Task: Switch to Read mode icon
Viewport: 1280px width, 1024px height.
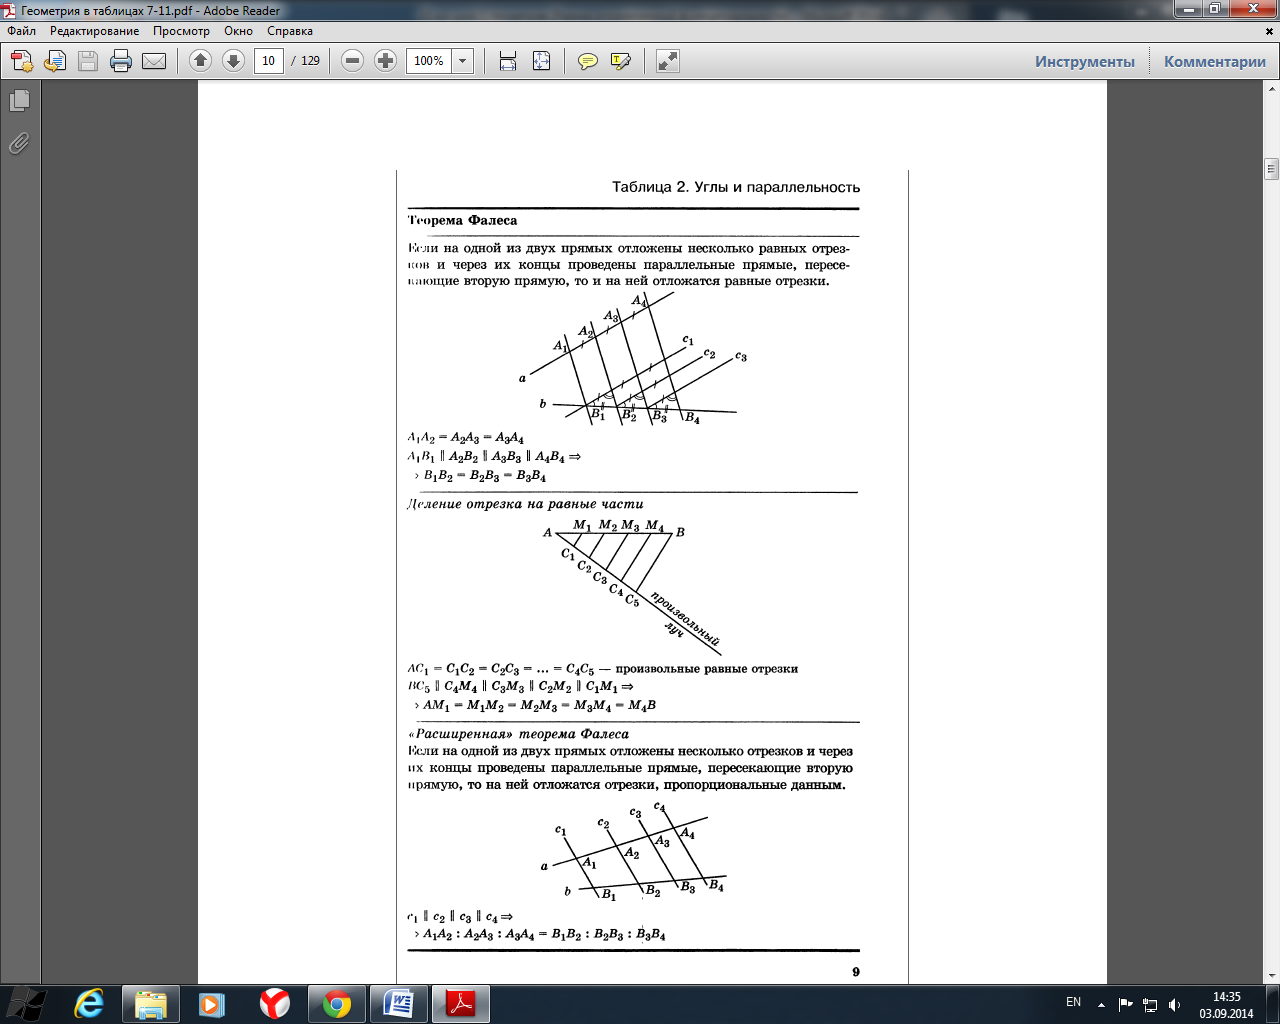Action: coord(667,61)
